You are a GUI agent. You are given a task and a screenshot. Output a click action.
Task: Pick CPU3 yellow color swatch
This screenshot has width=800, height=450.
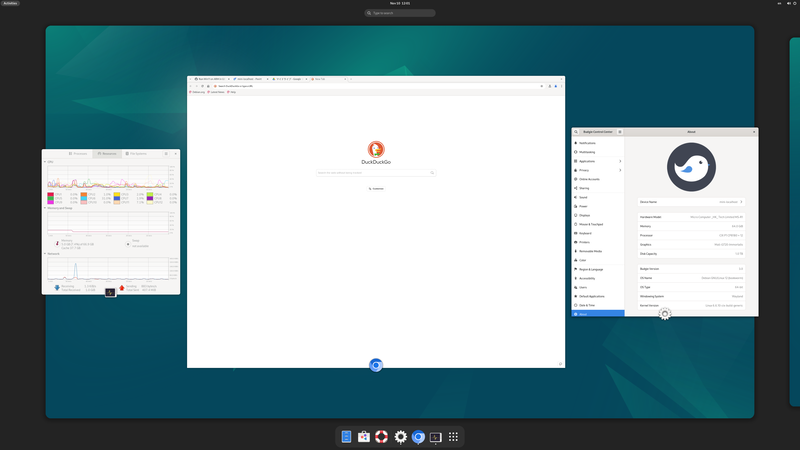coord(117,194)
